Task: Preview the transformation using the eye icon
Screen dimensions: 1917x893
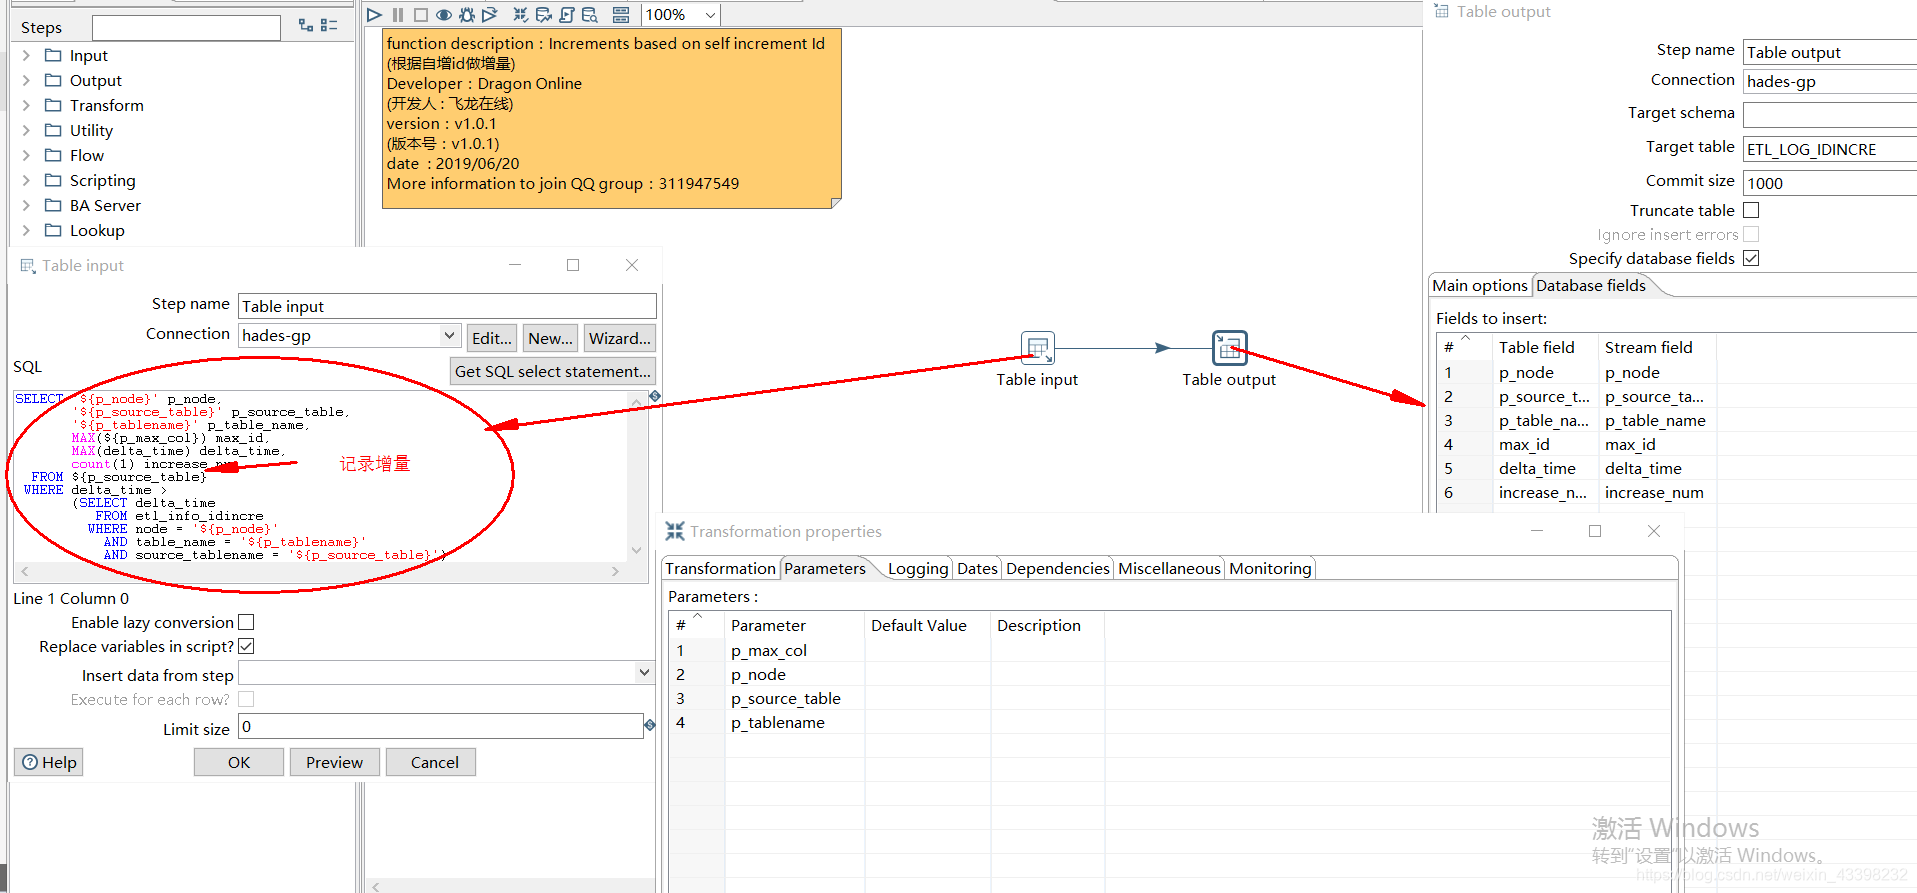Action: tap(444, 15)
